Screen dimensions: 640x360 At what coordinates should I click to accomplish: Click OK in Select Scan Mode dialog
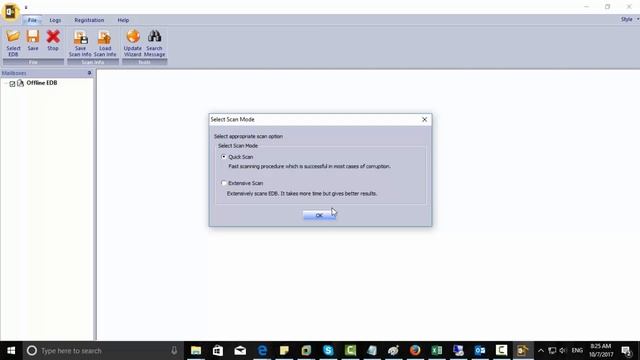[319, 215]
